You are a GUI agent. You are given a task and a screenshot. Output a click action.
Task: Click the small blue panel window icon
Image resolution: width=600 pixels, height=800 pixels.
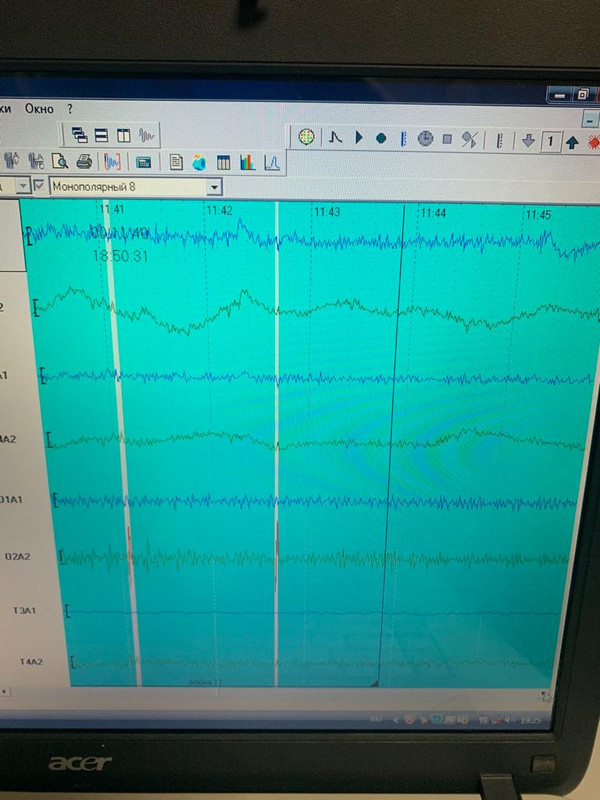[x=143, y=163]
